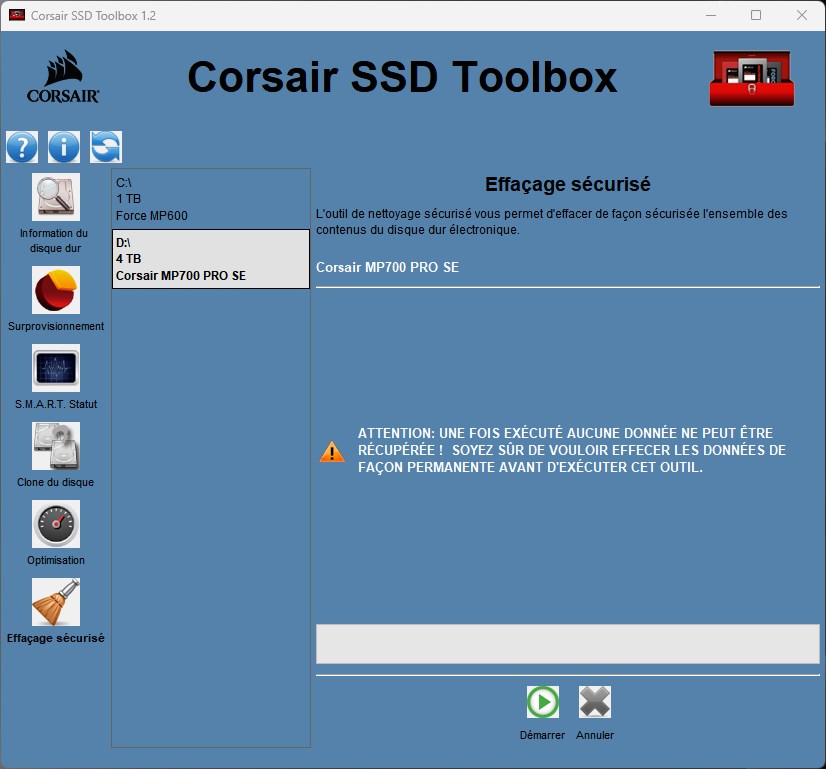The image size is (826, 769).
Task: Click the Optimisation label
Action: tap(56, 560)
